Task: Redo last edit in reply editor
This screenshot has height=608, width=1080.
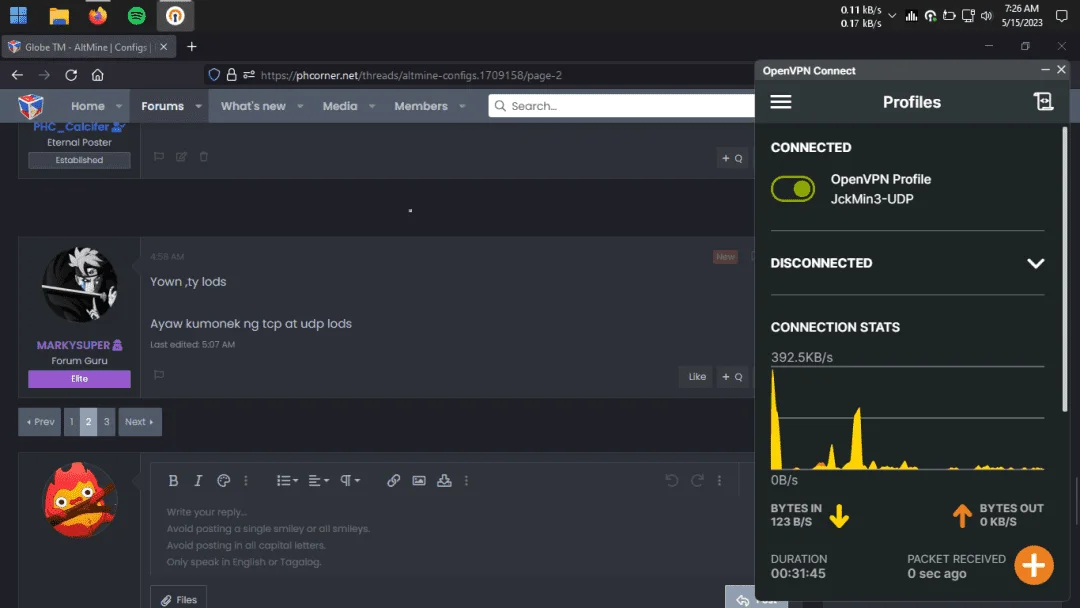Action: coord(697,481)
